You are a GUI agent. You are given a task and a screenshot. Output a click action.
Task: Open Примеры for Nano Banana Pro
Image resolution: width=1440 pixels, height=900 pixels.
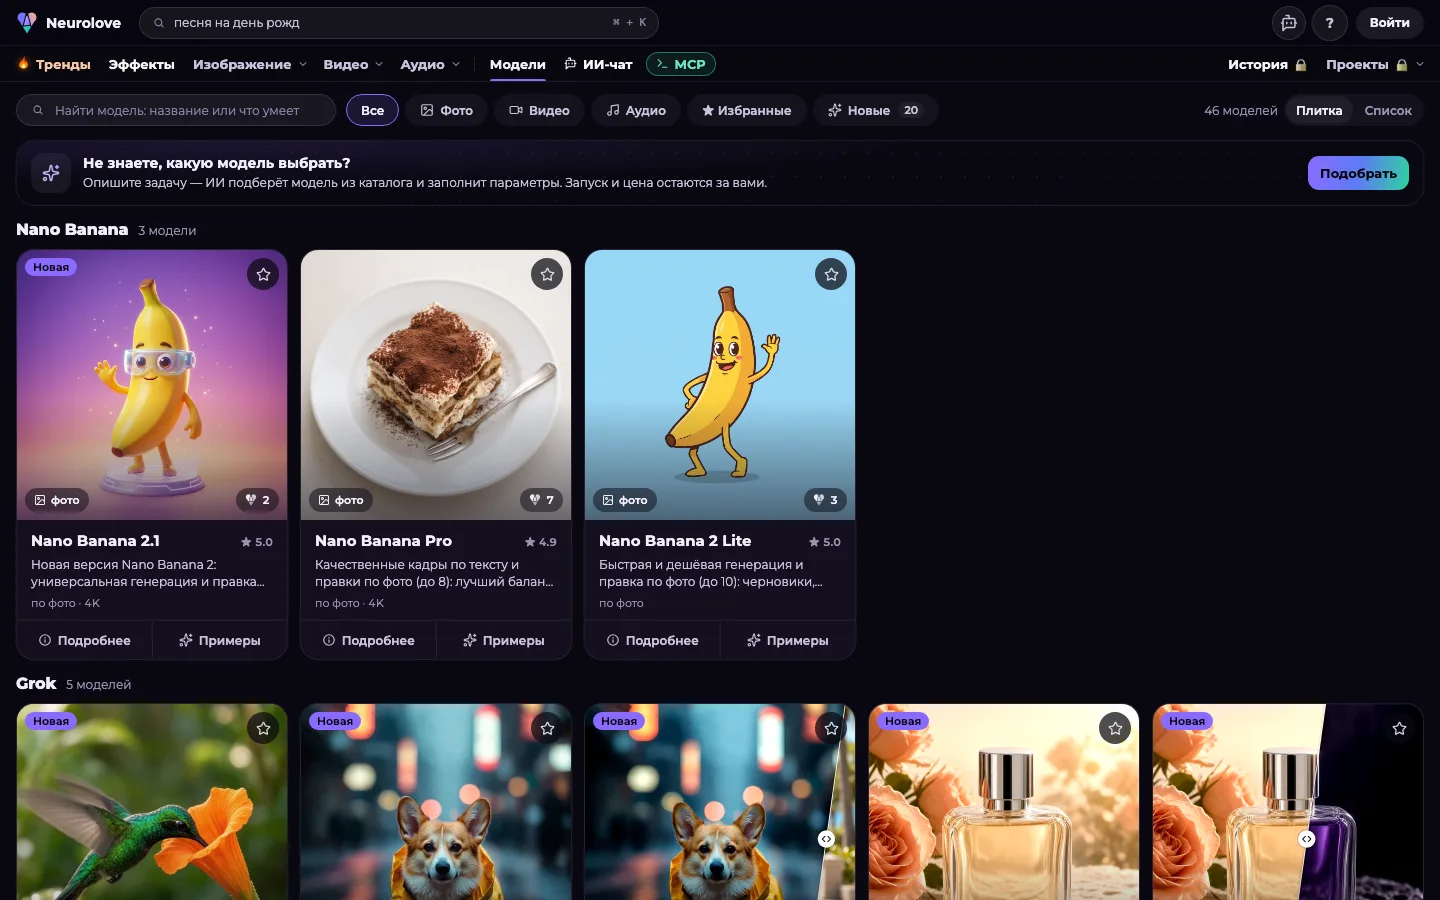pyautogui.click(x=504, y=640)
